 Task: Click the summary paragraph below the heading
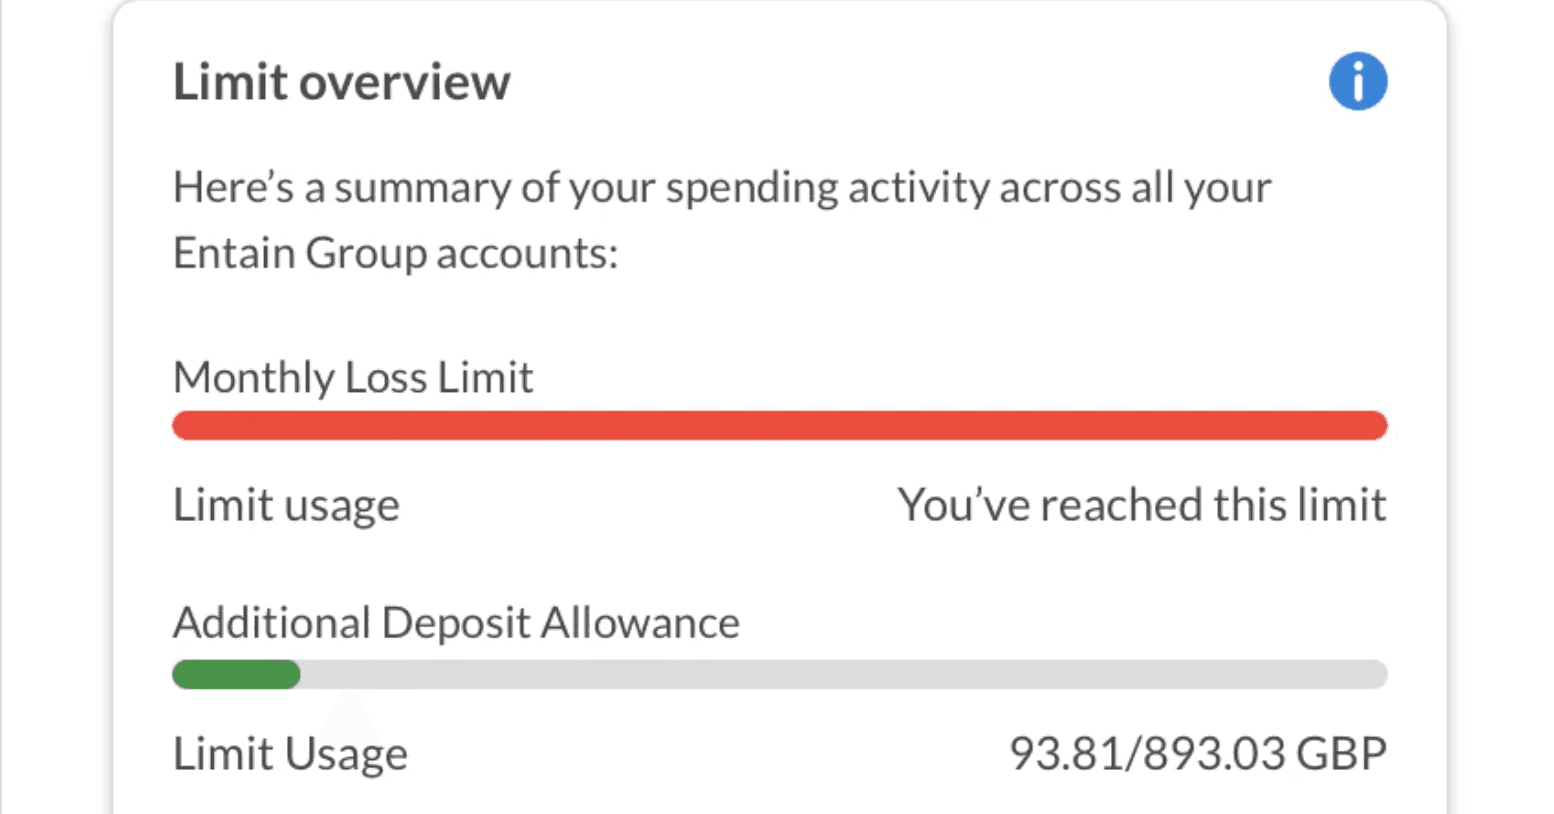[x=720, y=218]
